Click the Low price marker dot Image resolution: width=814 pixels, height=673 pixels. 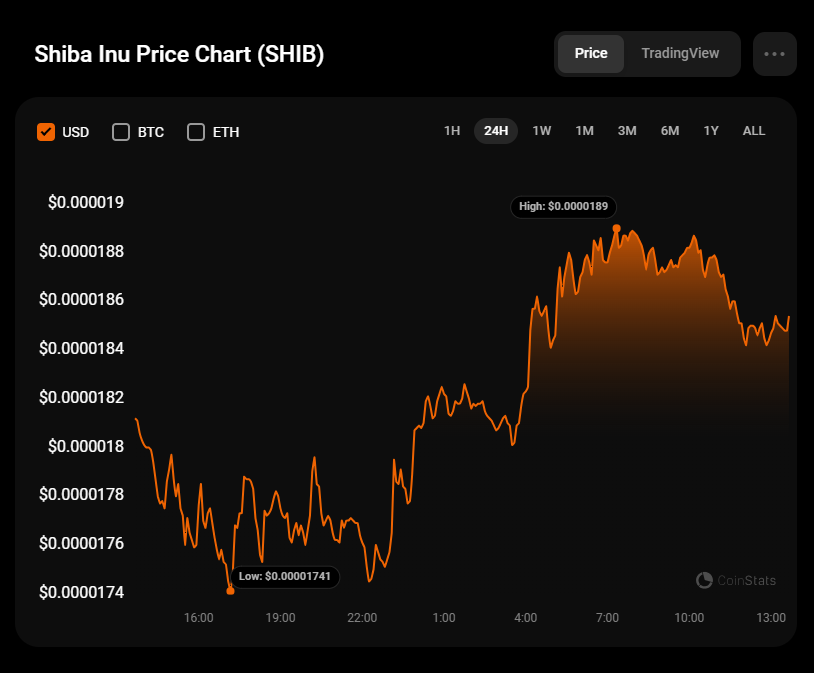231,591
